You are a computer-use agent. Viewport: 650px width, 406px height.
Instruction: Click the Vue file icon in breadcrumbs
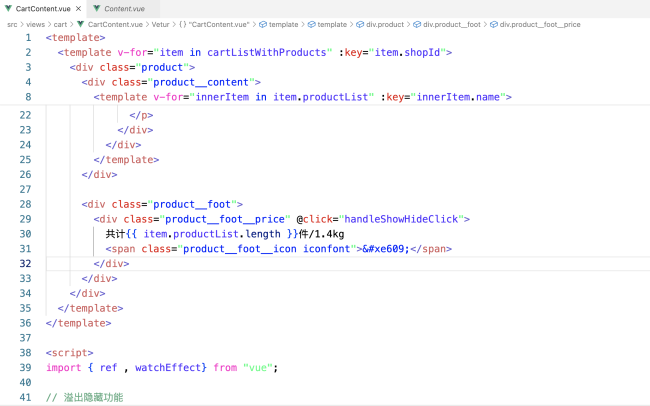click(x=80, y=24)
